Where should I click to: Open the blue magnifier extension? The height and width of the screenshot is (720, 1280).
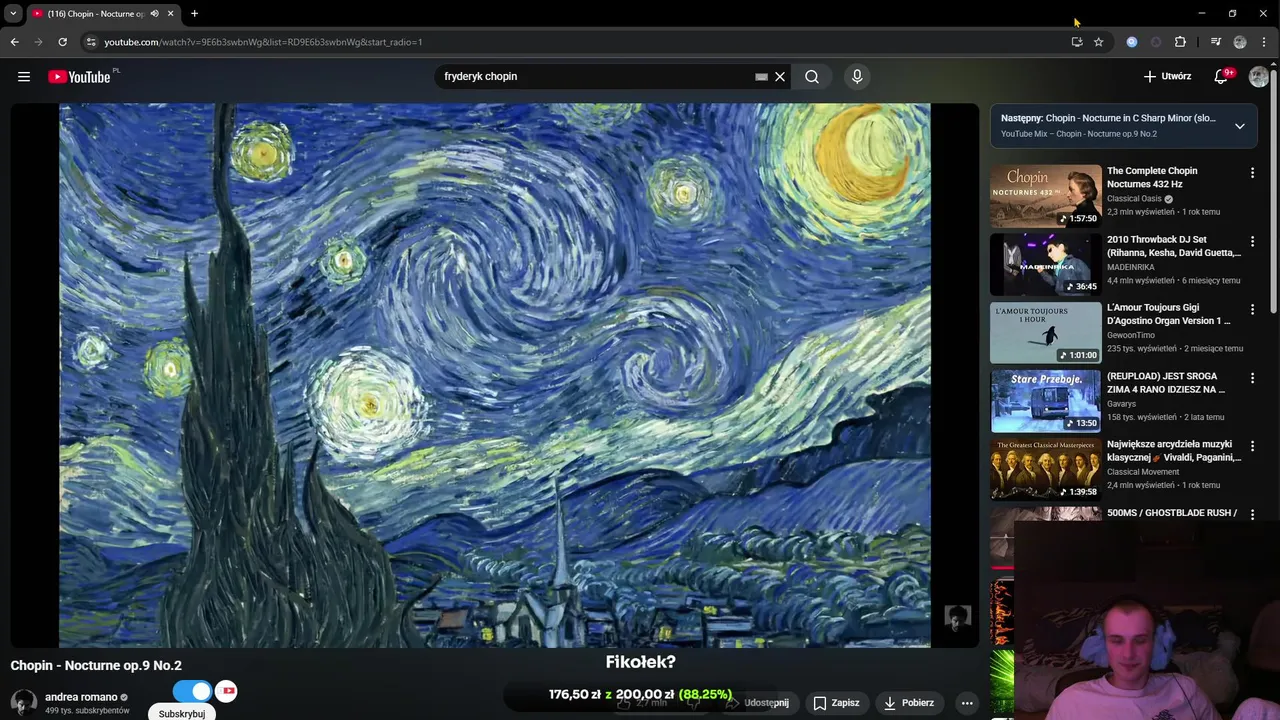pos(1132,42)
